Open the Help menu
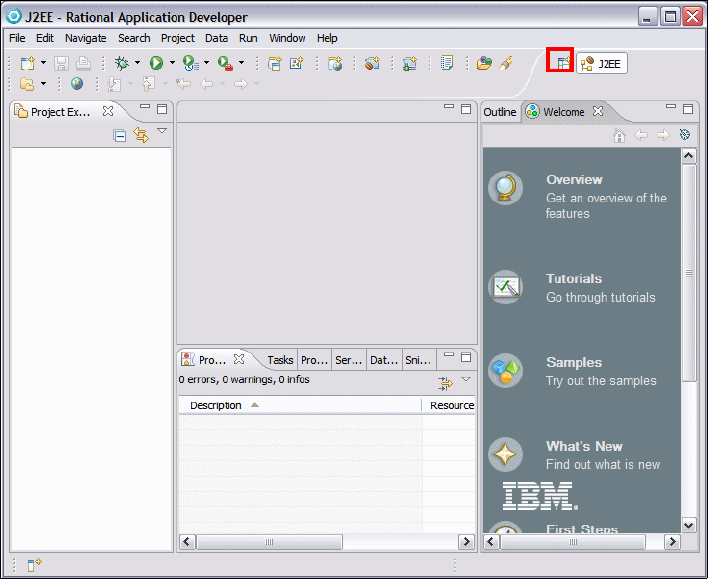The height and width of the screenshot is (579, 708). [327, 38]
